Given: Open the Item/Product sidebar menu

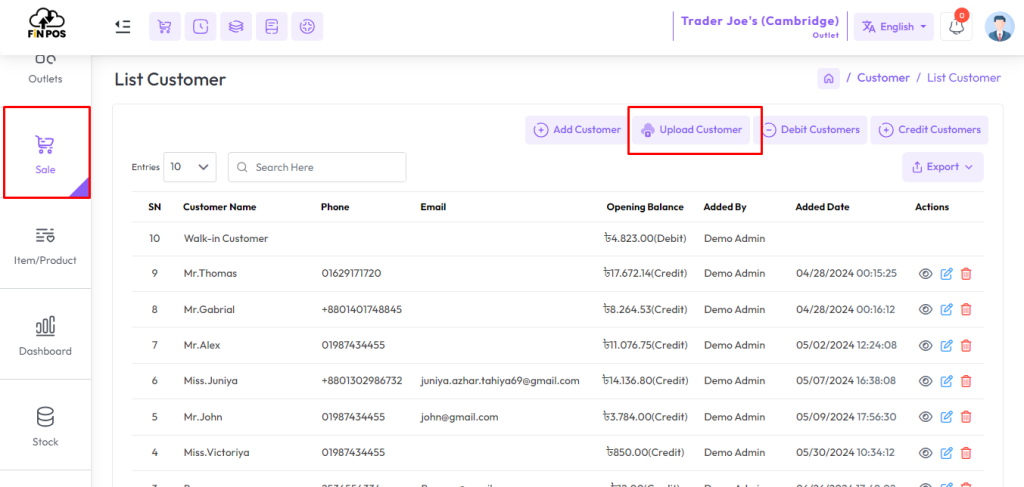Looking at the screenshot, I should coord(45,244).
